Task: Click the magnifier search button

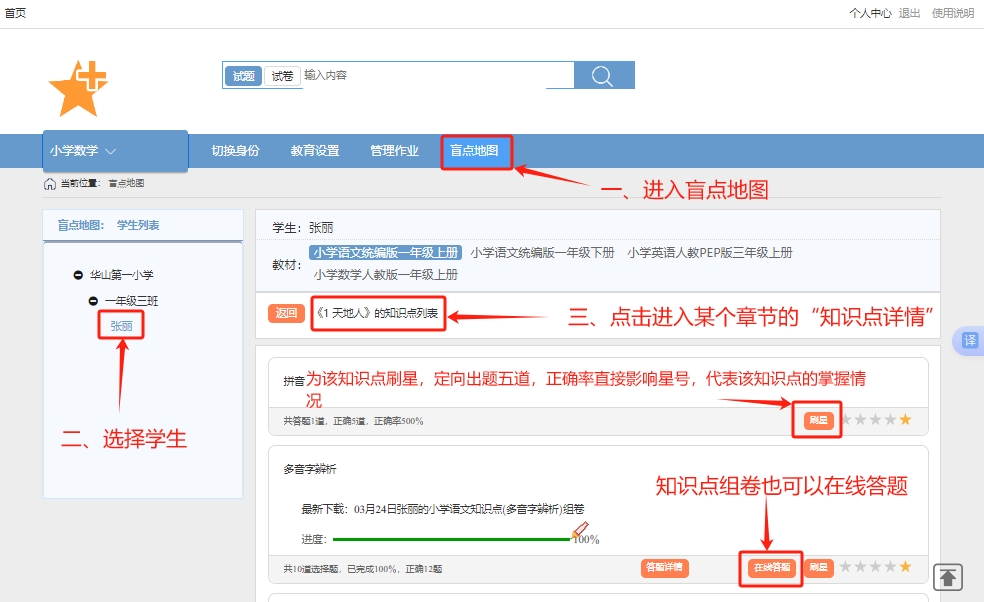Action: [x=603, y=76]
